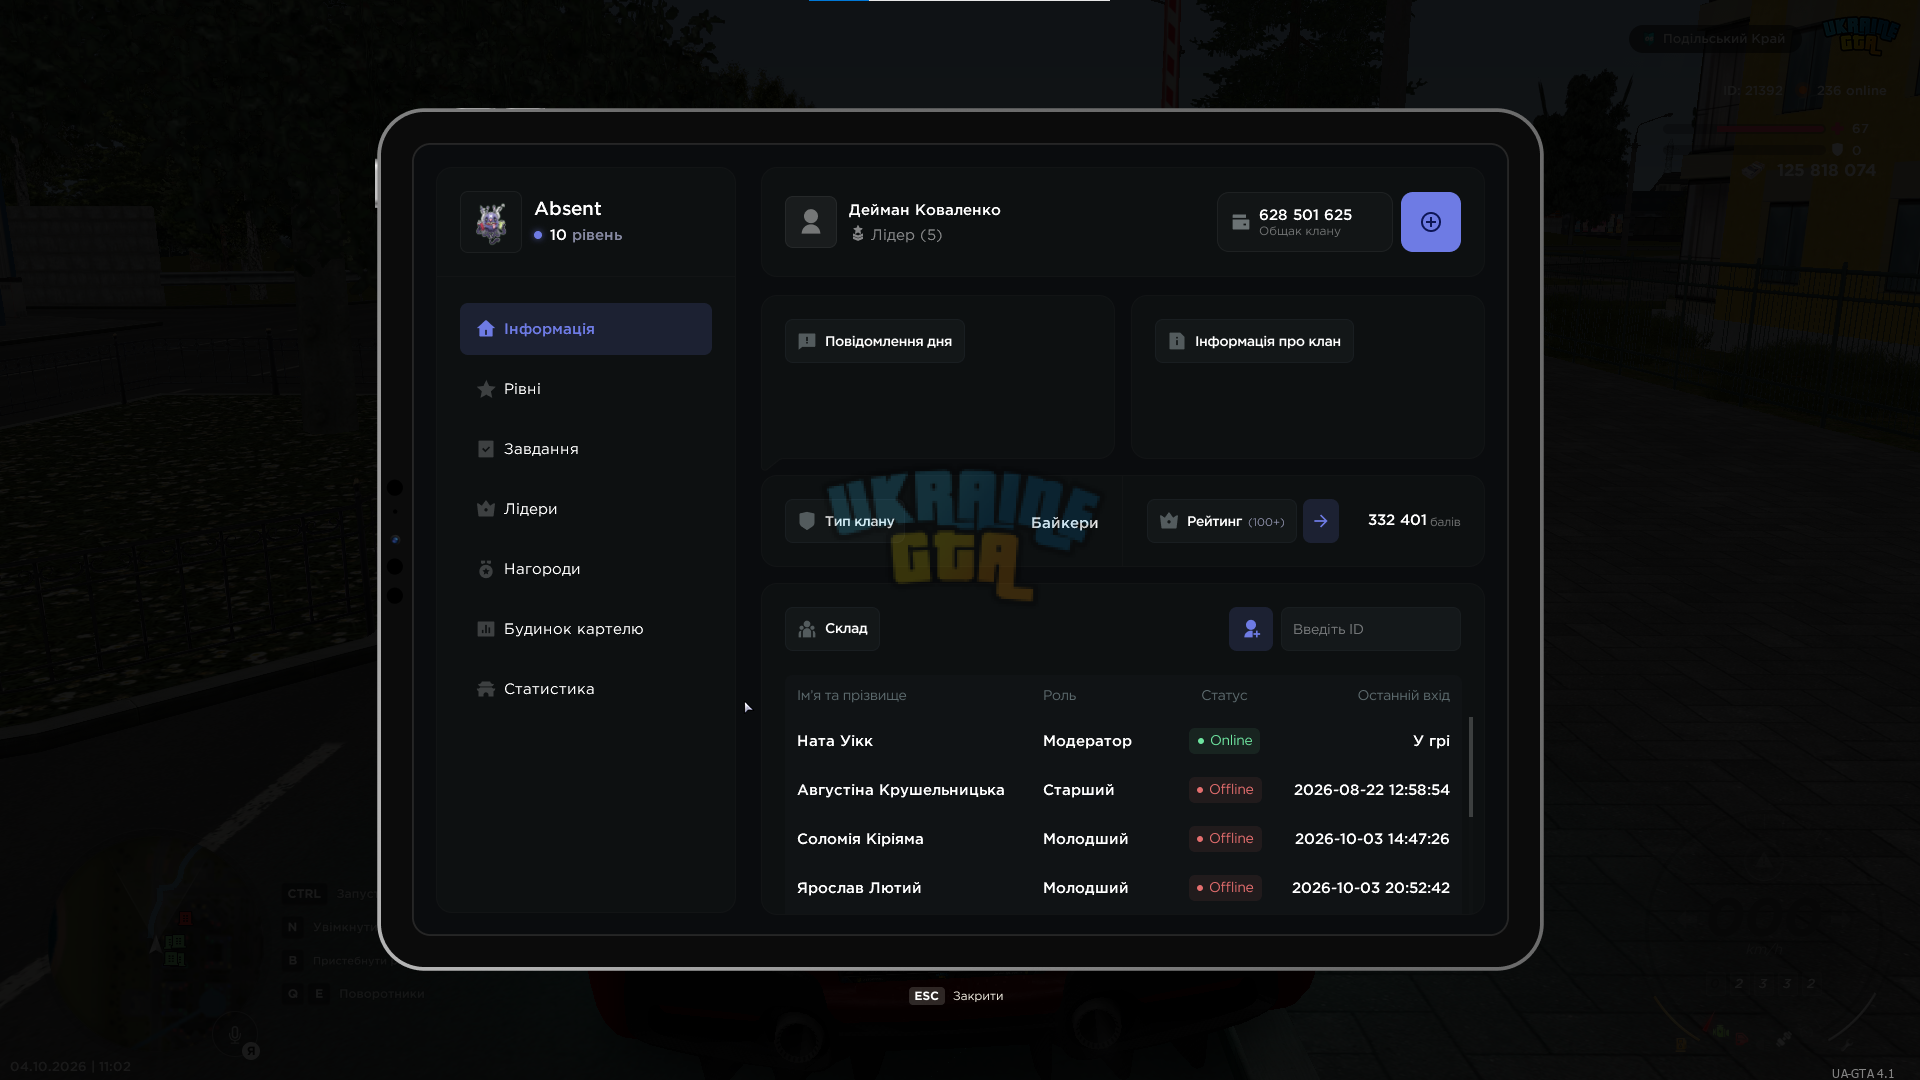Select member Ярослав Лютий
1920x1080 pixels.
click(1123, 888)
